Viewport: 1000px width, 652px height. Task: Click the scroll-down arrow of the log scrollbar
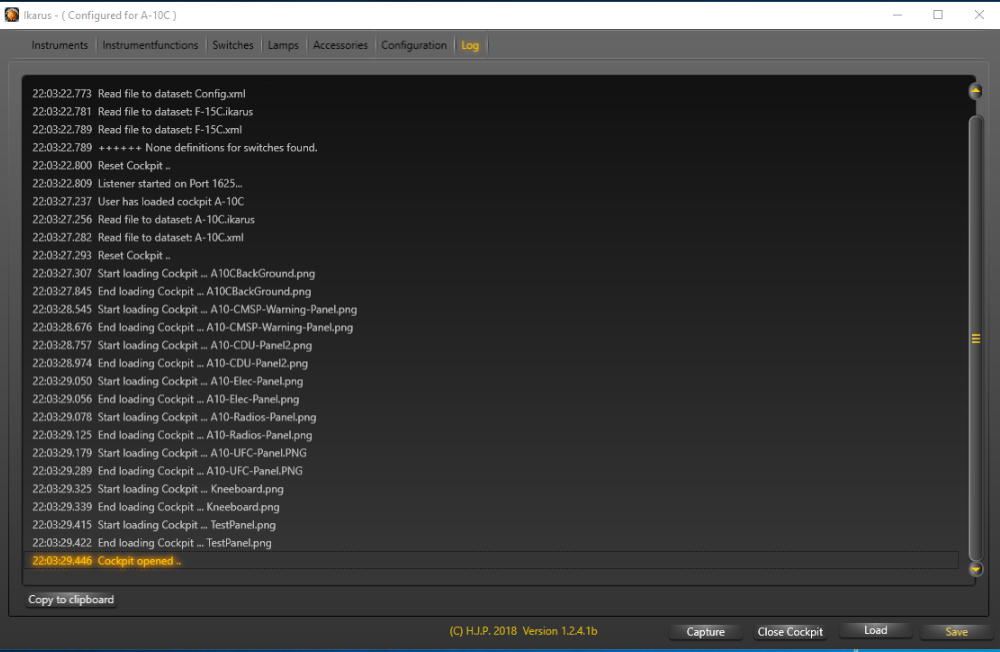975,569
